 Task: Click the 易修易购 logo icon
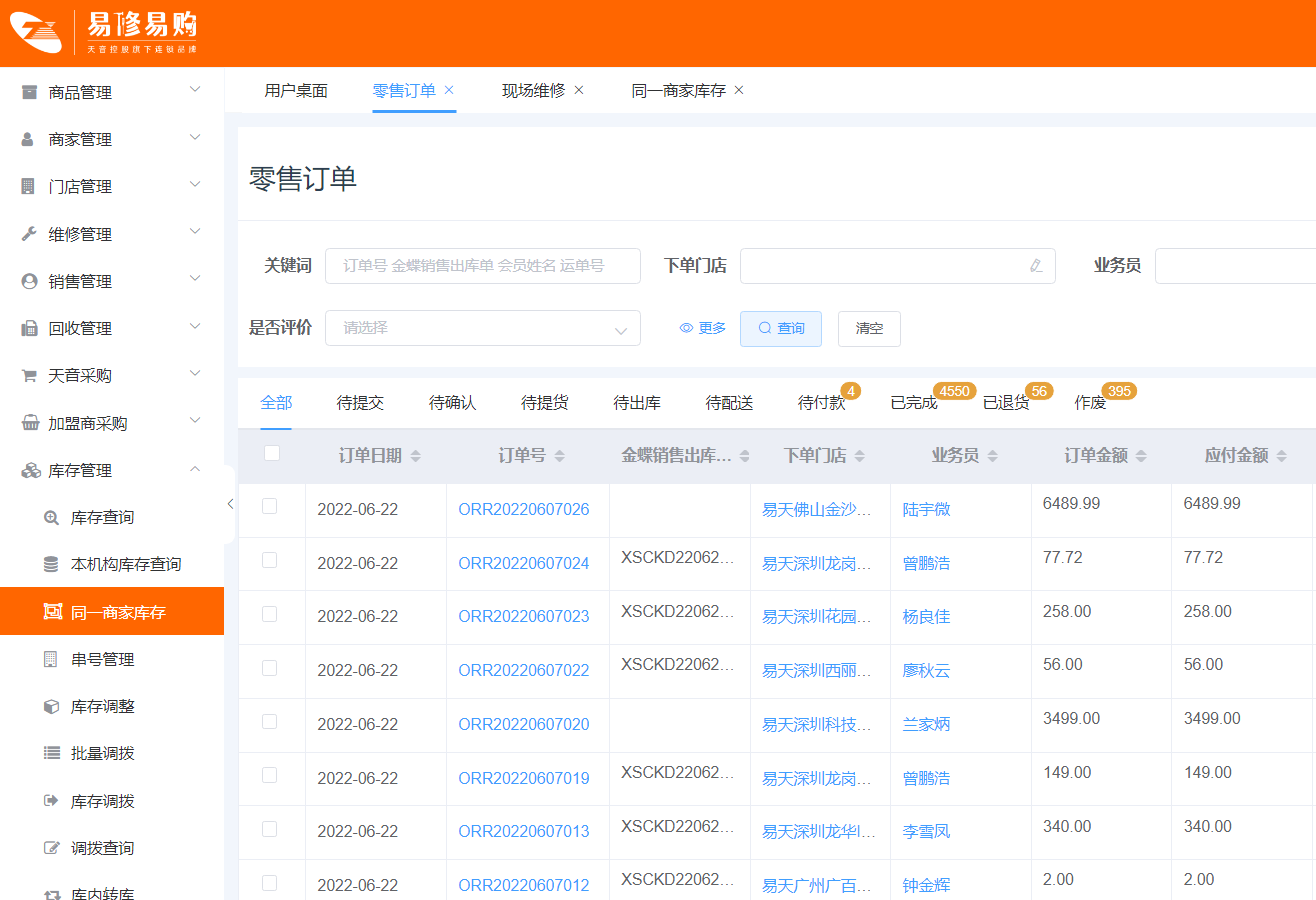[36, 33]
